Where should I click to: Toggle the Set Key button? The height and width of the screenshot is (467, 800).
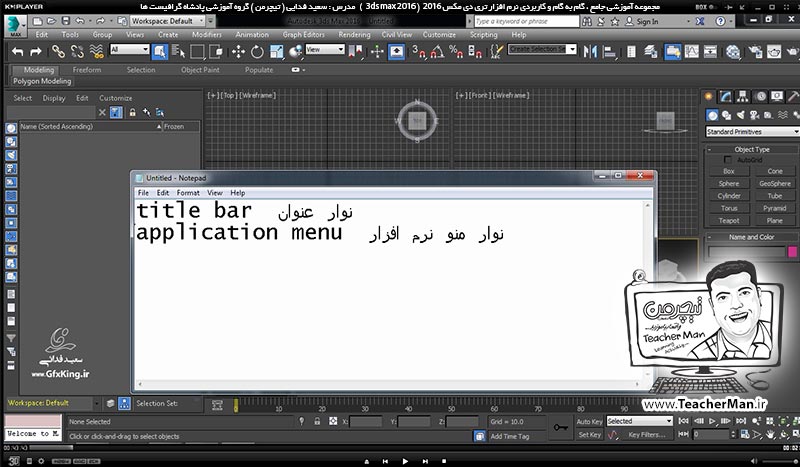tap(589, 434)
